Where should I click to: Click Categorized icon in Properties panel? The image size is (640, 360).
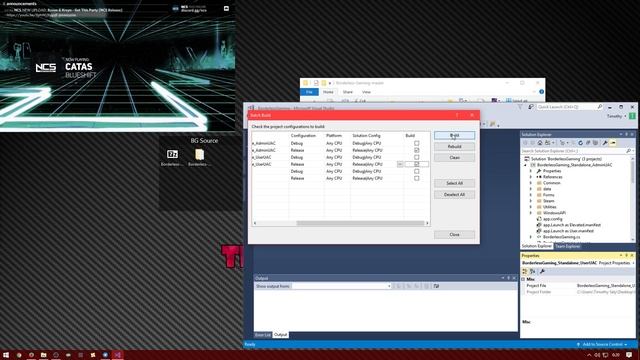coord(525,271)
